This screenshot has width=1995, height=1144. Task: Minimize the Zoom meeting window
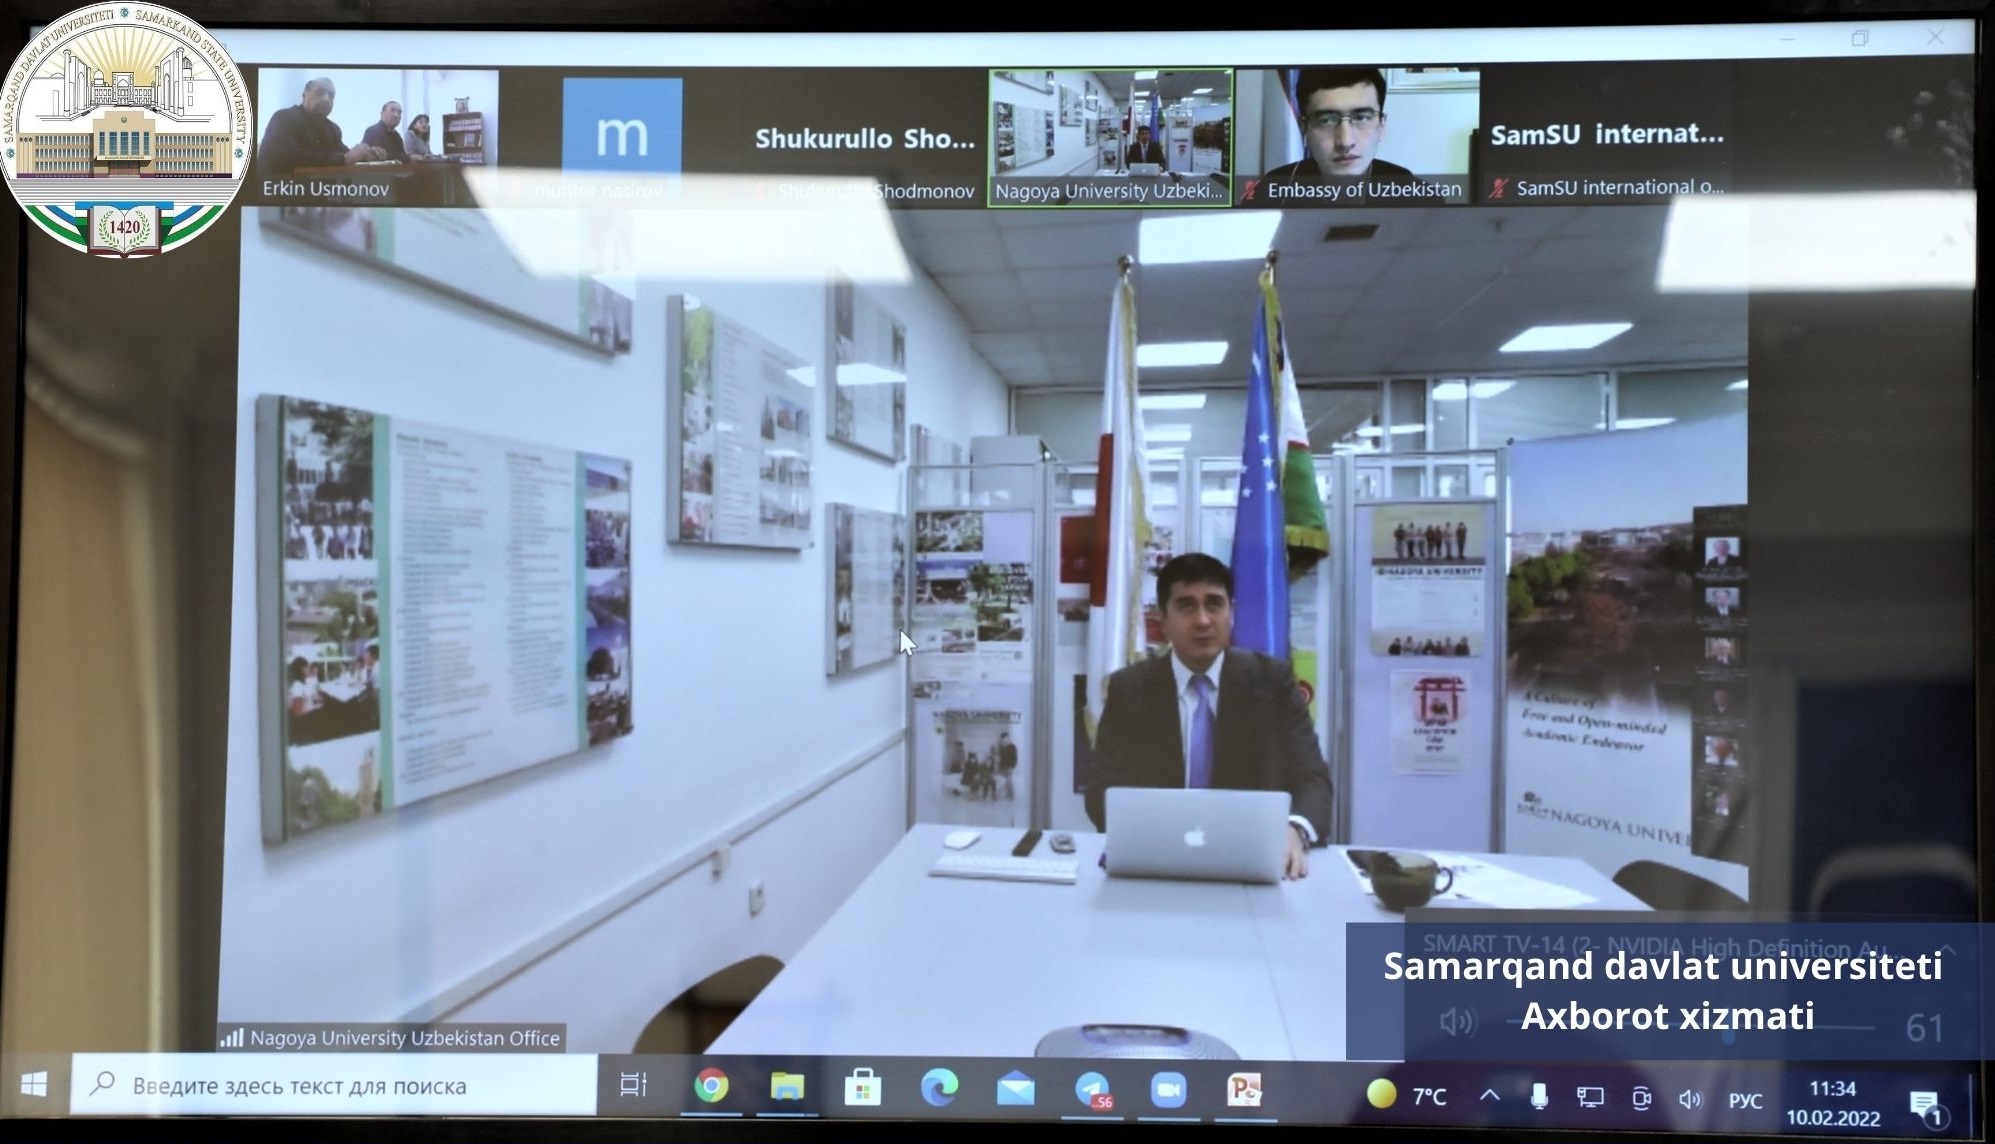[x=1788, y=38]
